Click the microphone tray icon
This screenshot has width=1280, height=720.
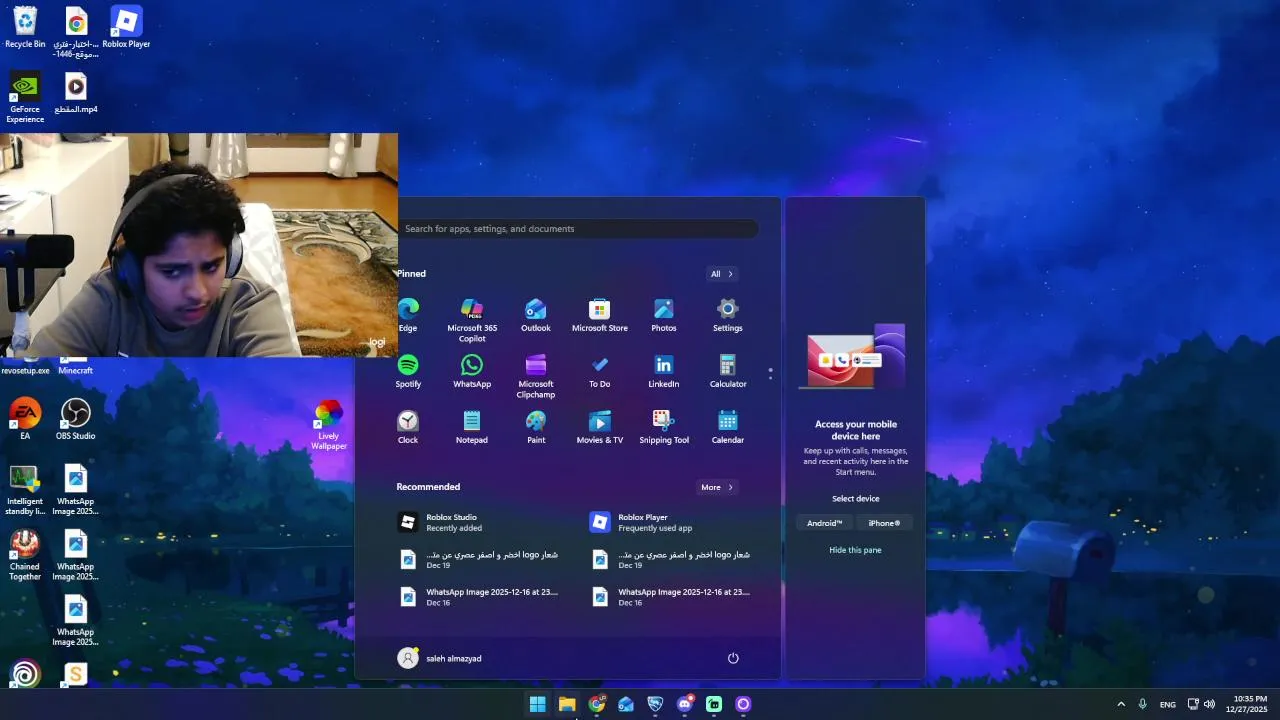click(x=1142, y=704)
